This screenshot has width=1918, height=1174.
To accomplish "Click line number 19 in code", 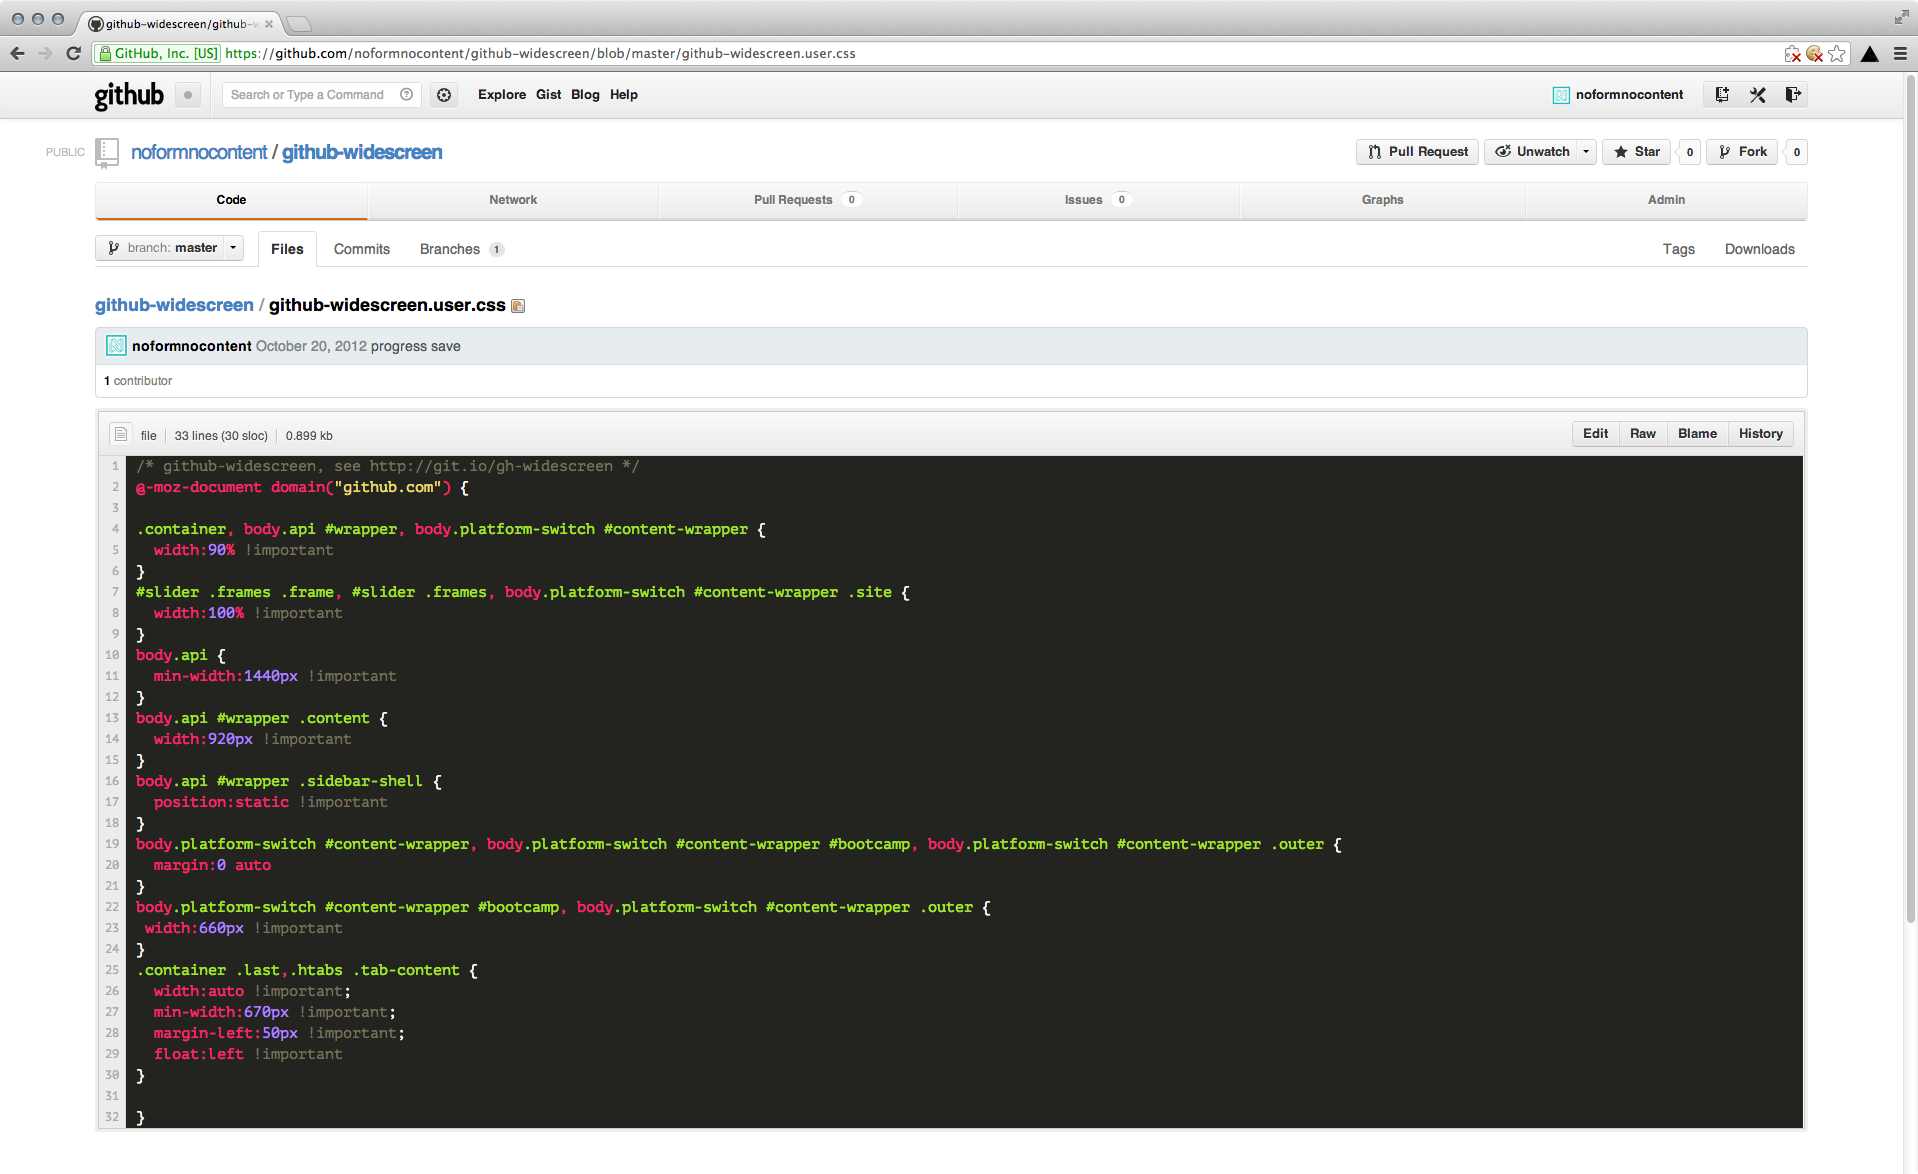I will coord(112,844).
